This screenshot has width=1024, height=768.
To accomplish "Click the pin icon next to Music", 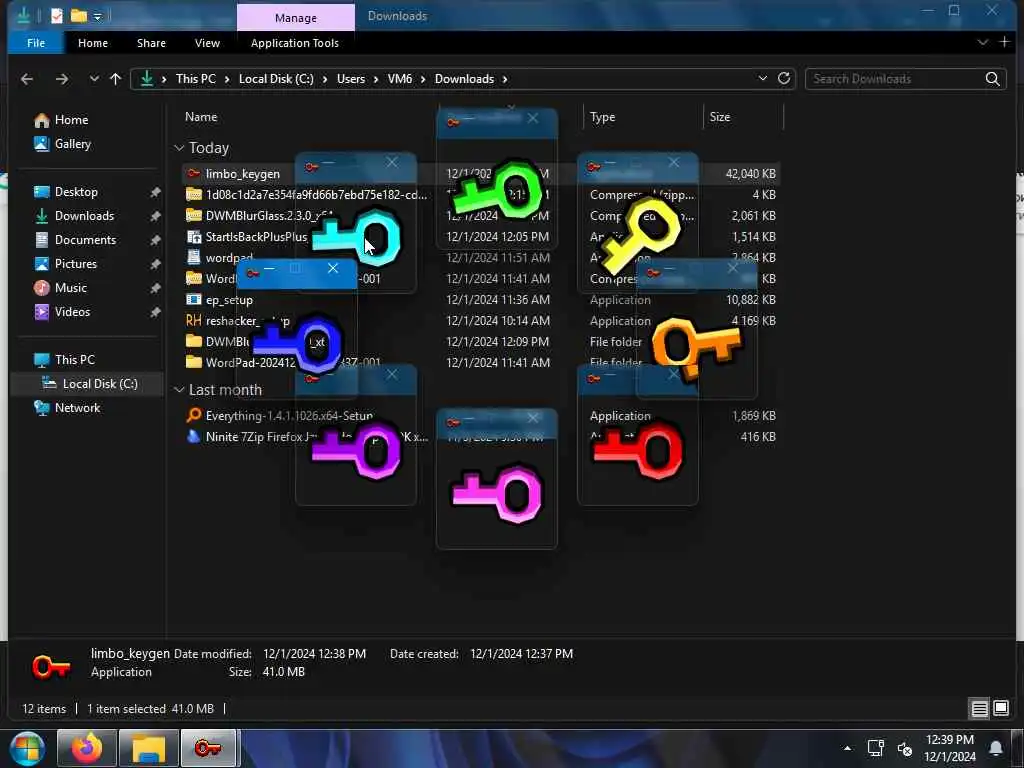I will (x=155, y=288).
